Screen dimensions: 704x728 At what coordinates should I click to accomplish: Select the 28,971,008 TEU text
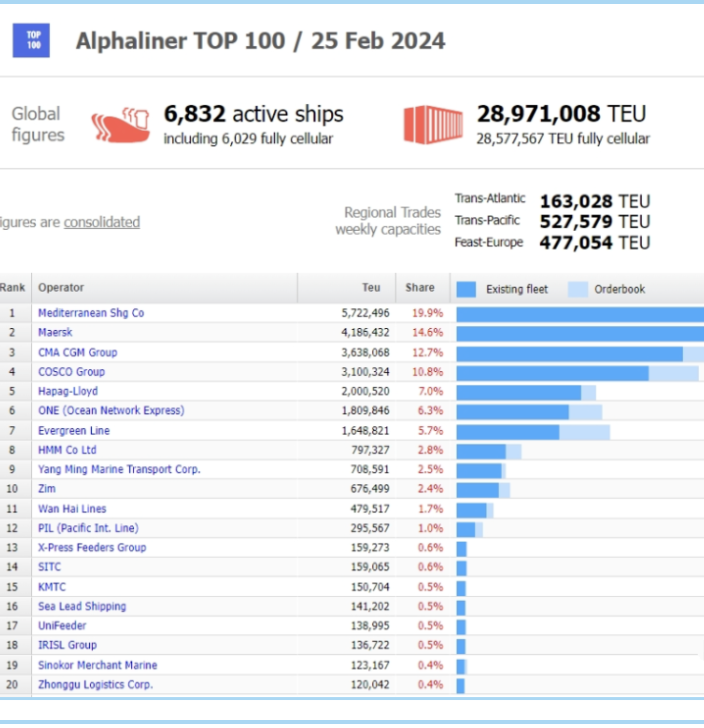click(x=561, y=114)
